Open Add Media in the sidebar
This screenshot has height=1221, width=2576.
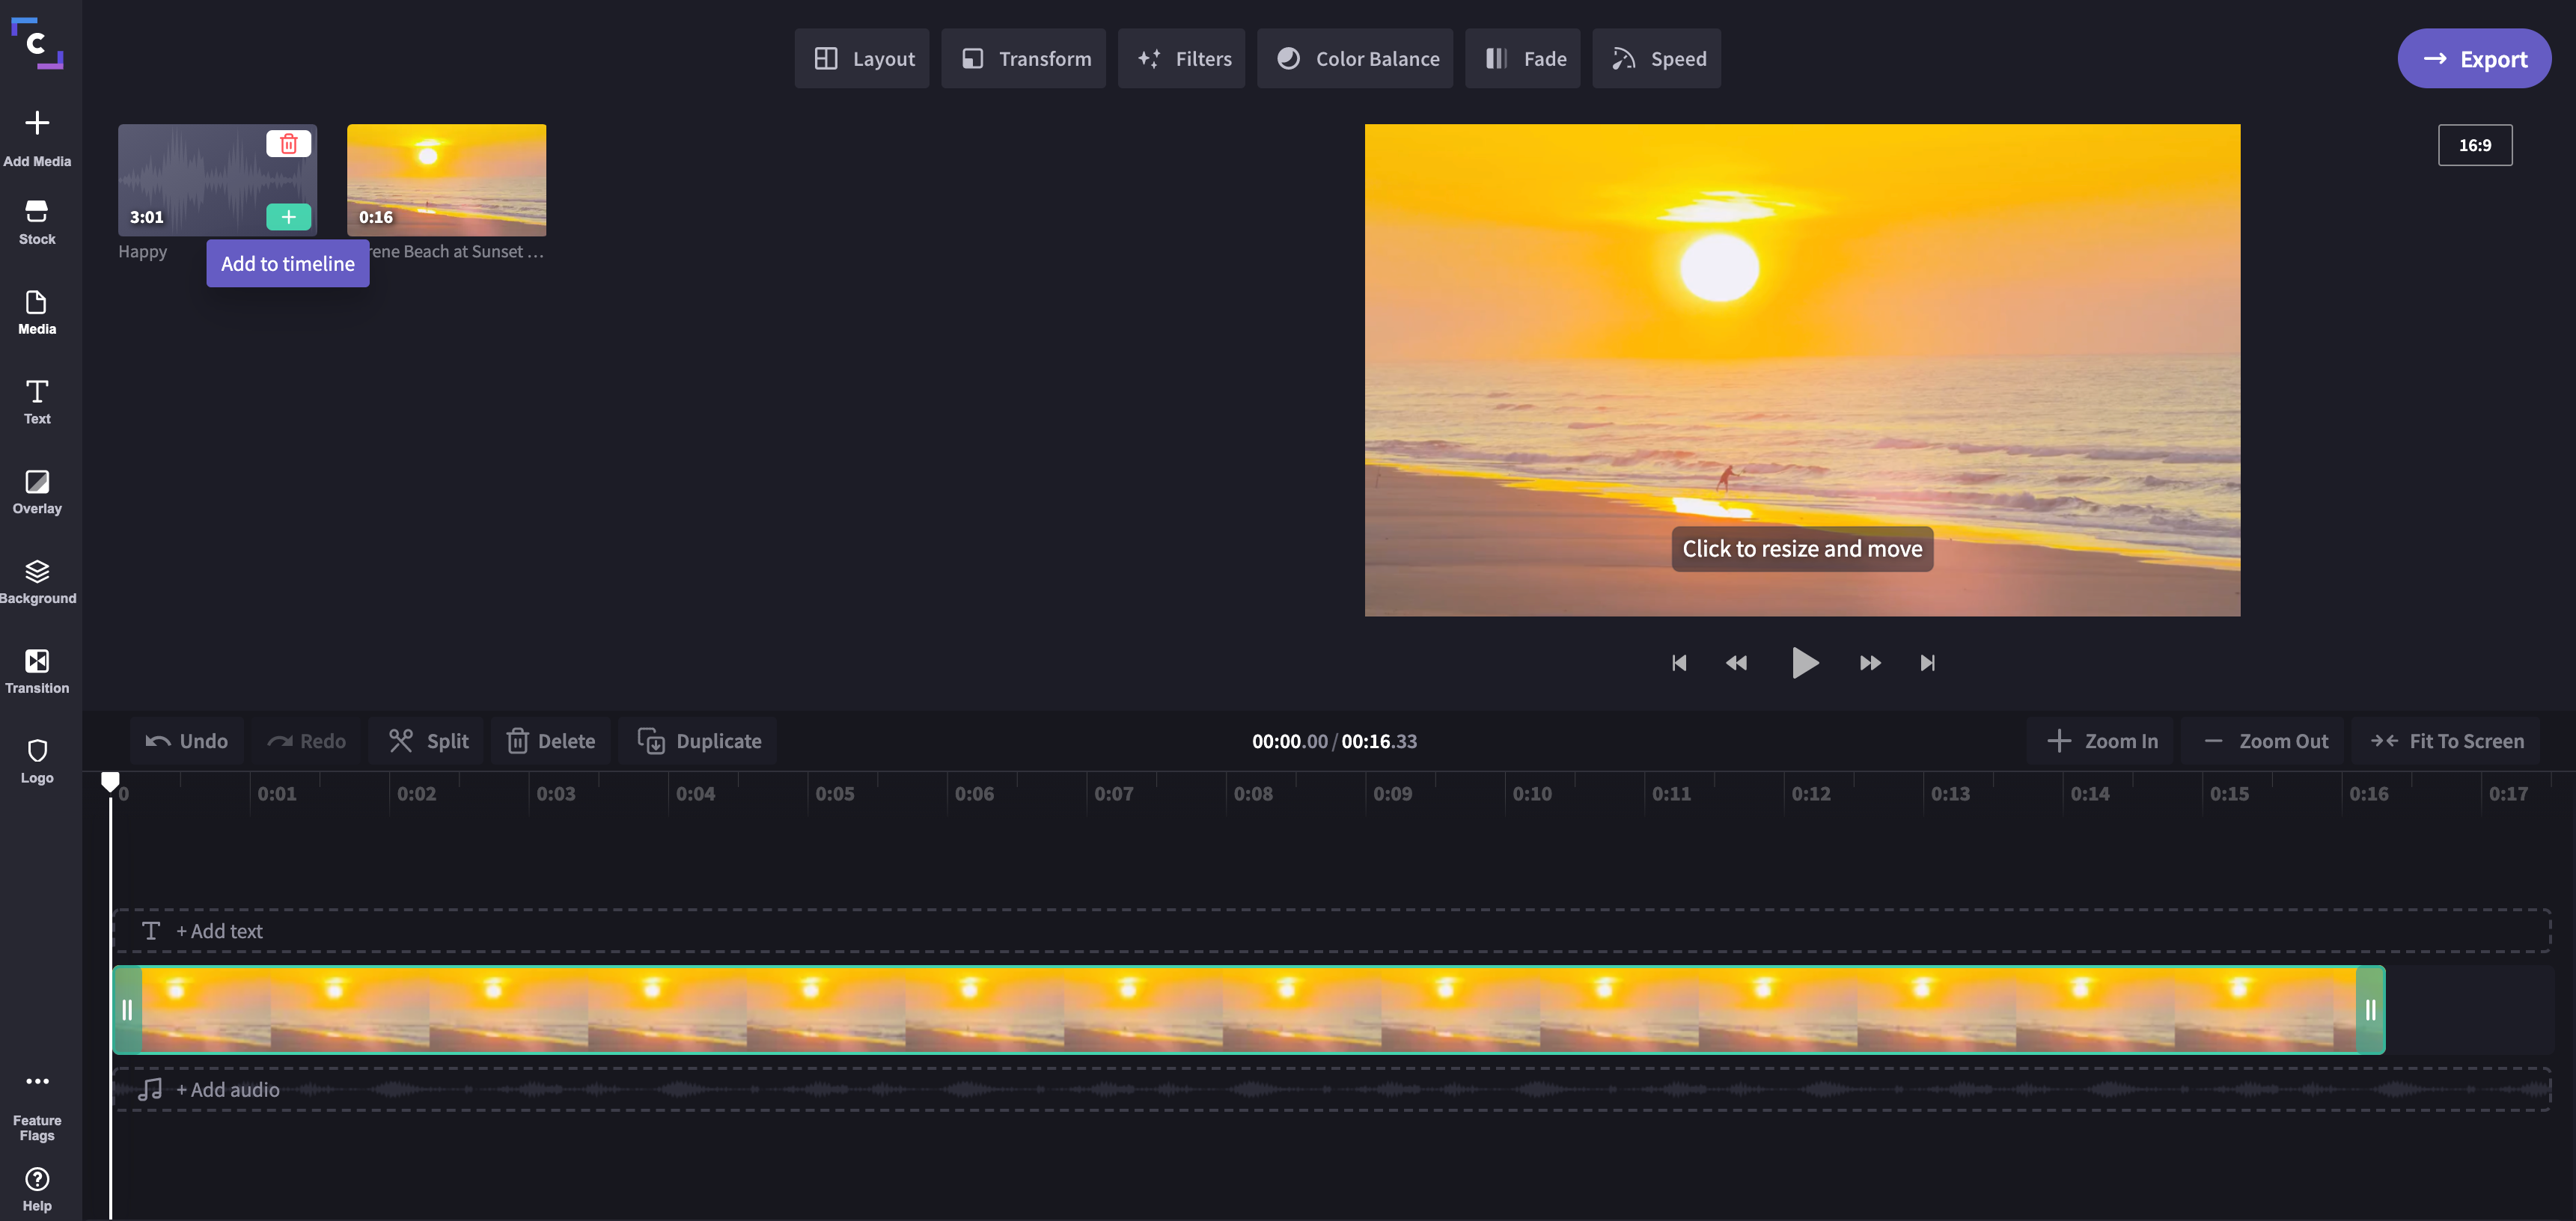(x=37, y=138)
